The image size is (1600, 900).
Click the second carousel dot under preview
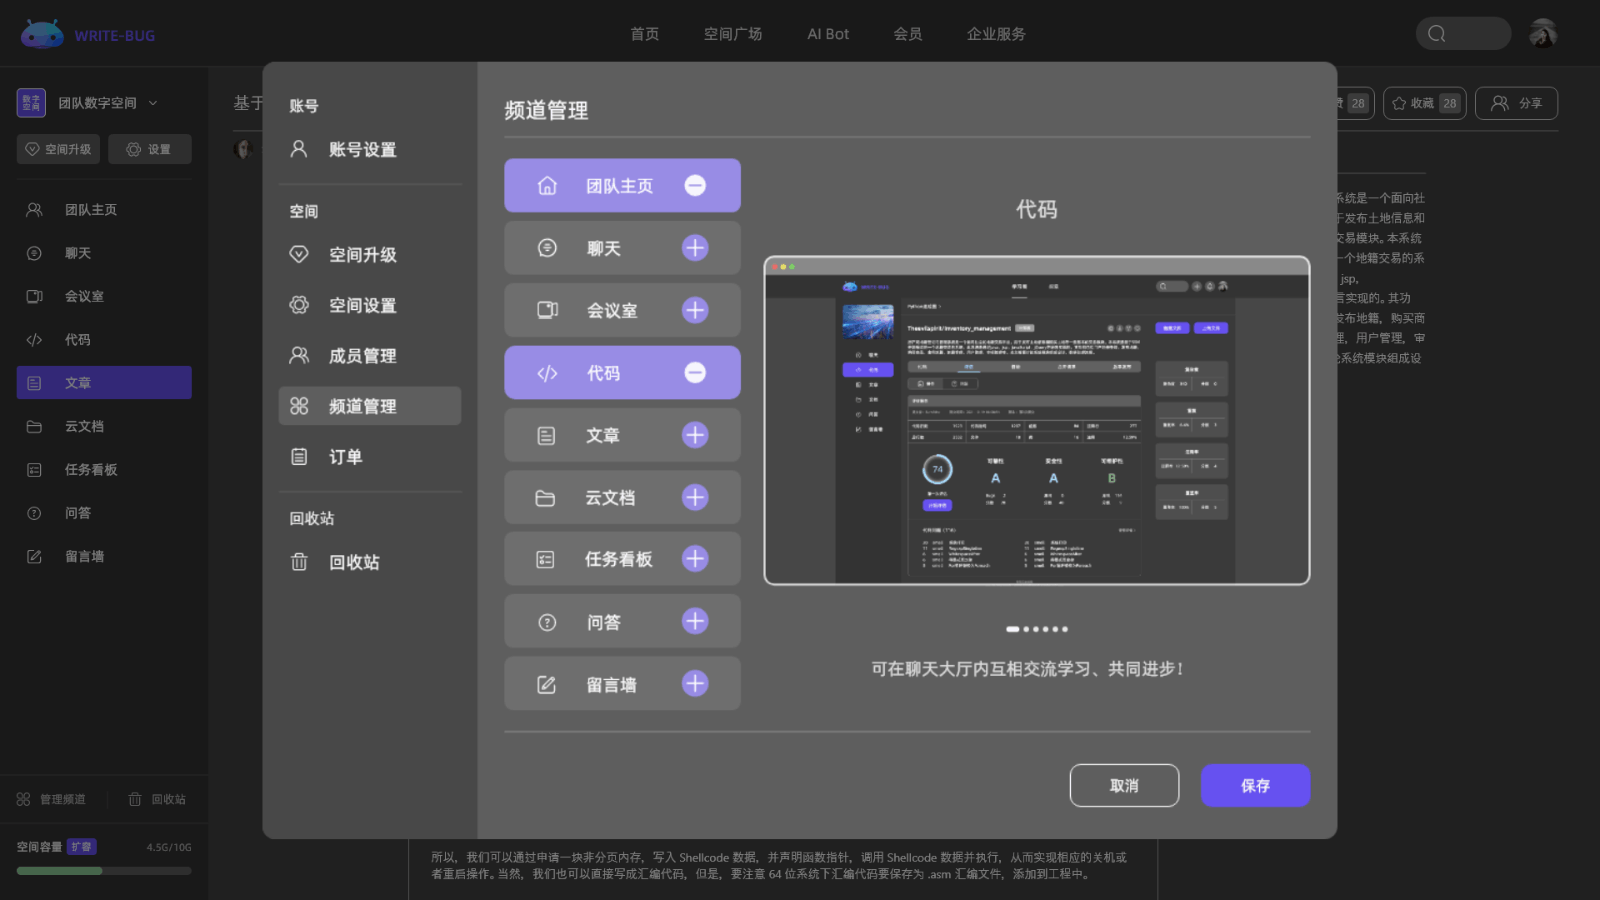pos(1024,629)
